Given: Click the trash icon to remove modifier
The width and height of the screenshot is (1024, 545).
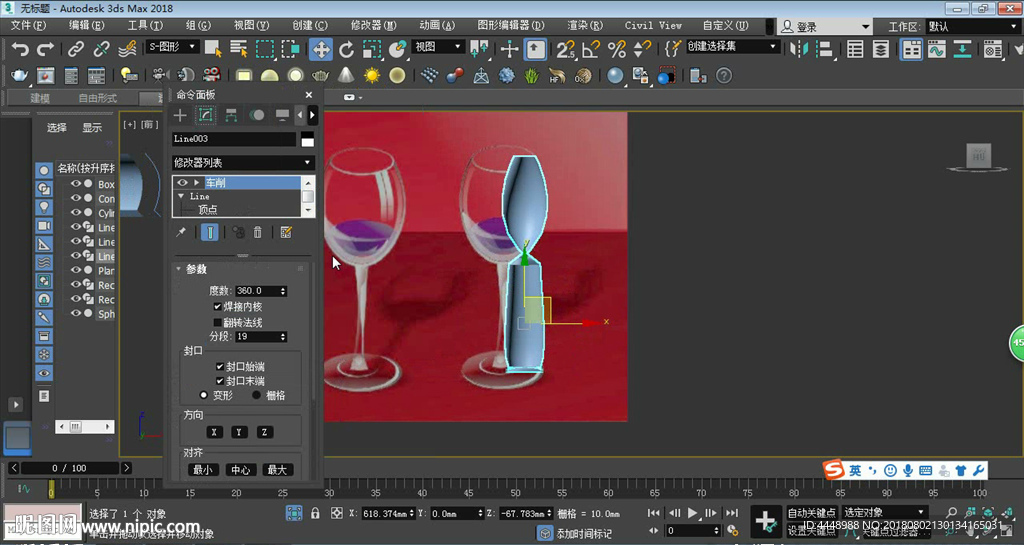Looking at the screenshot, I should point(257,232).
